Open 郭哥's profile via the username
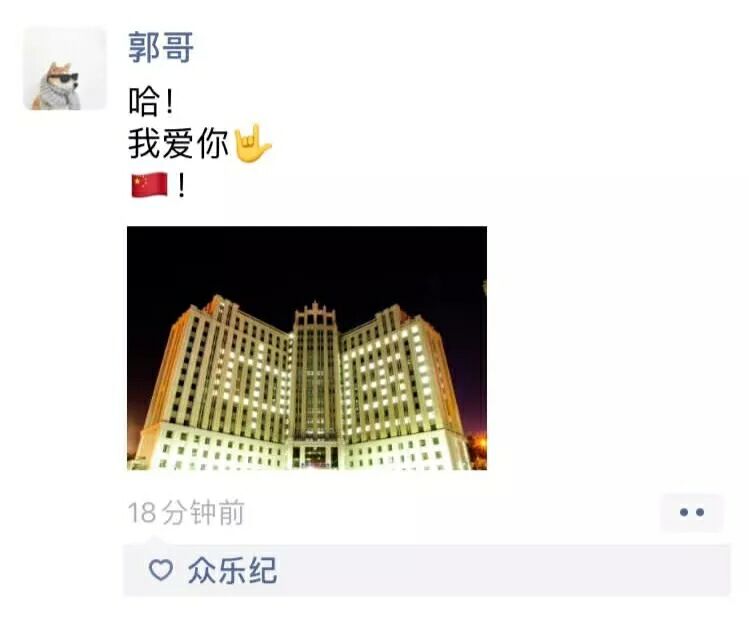 coord(160,47)
